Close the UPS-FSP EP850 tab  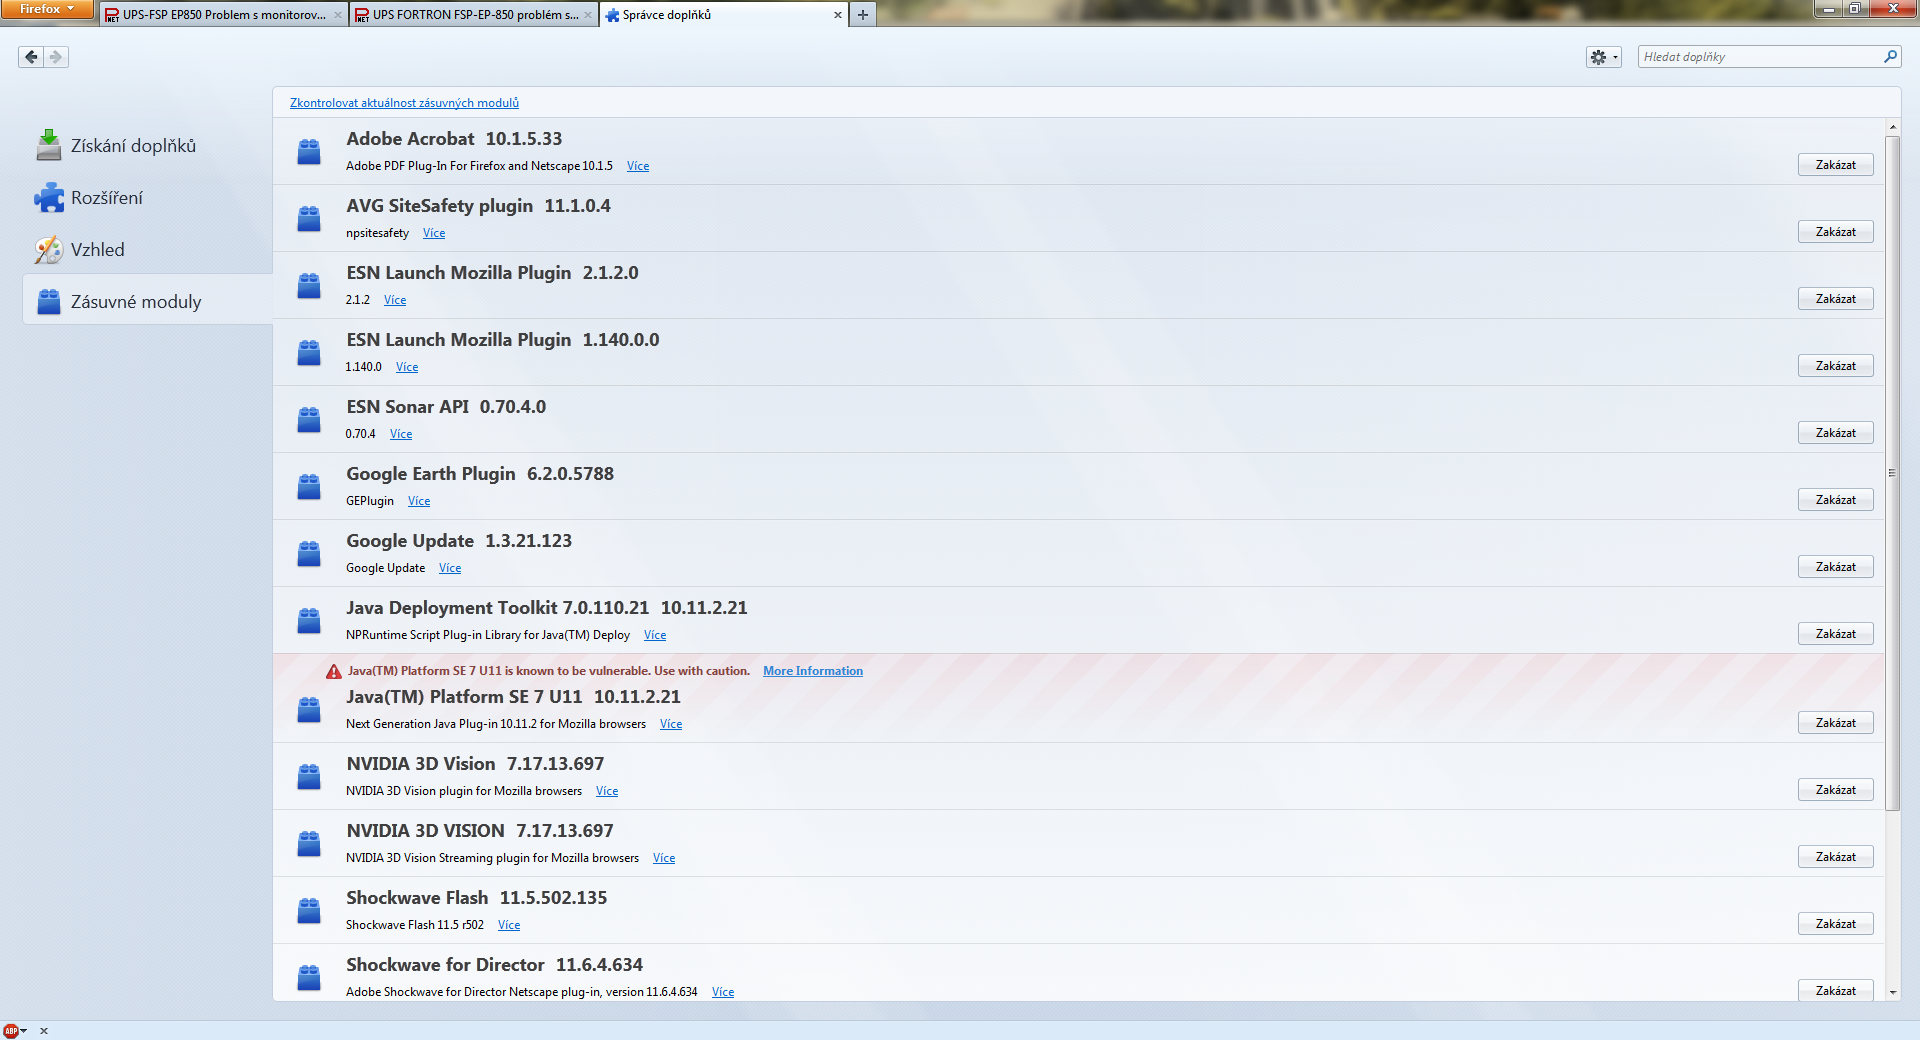[337, 15]
